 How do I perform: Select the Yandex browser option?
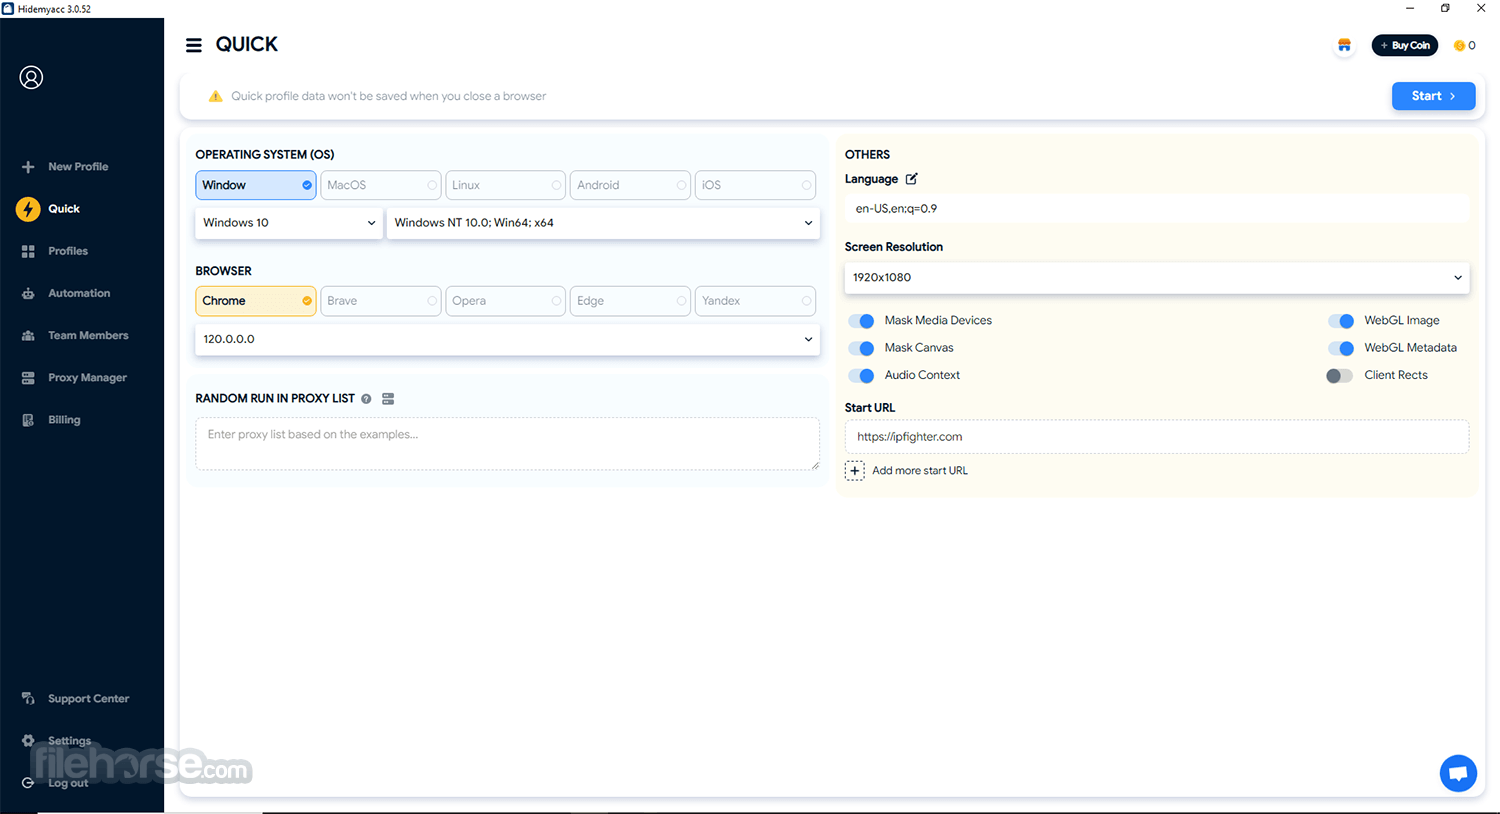tap(755, 301)
